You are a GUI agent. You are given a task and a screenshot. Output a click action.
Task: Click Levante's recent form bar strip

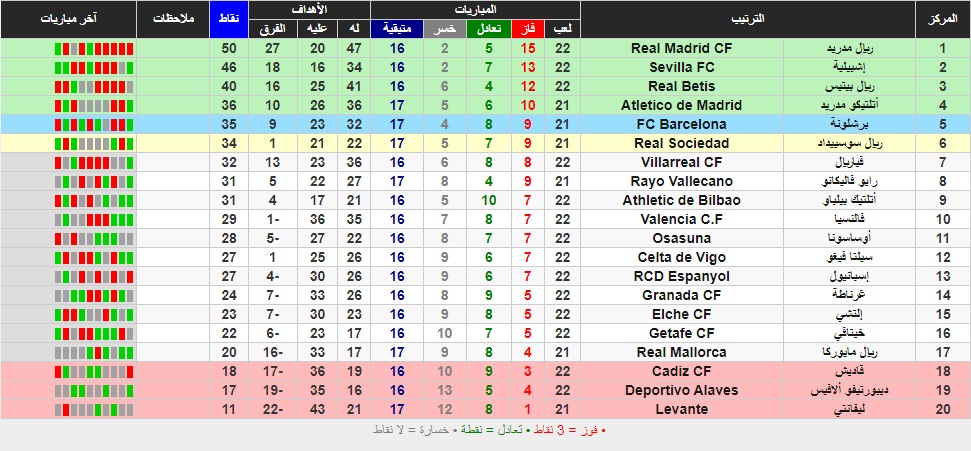coord(94,409)
